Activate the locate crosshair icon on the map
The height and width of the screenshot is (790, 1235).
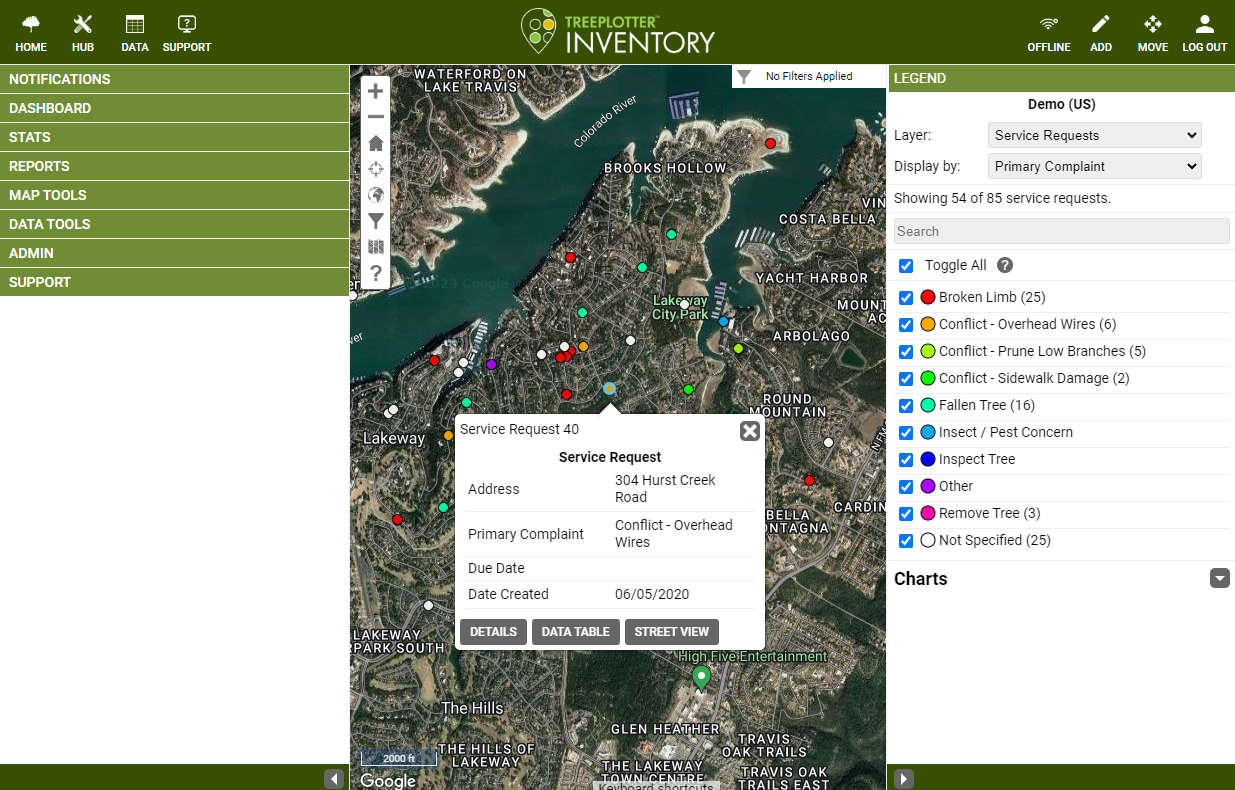point(375,169)
